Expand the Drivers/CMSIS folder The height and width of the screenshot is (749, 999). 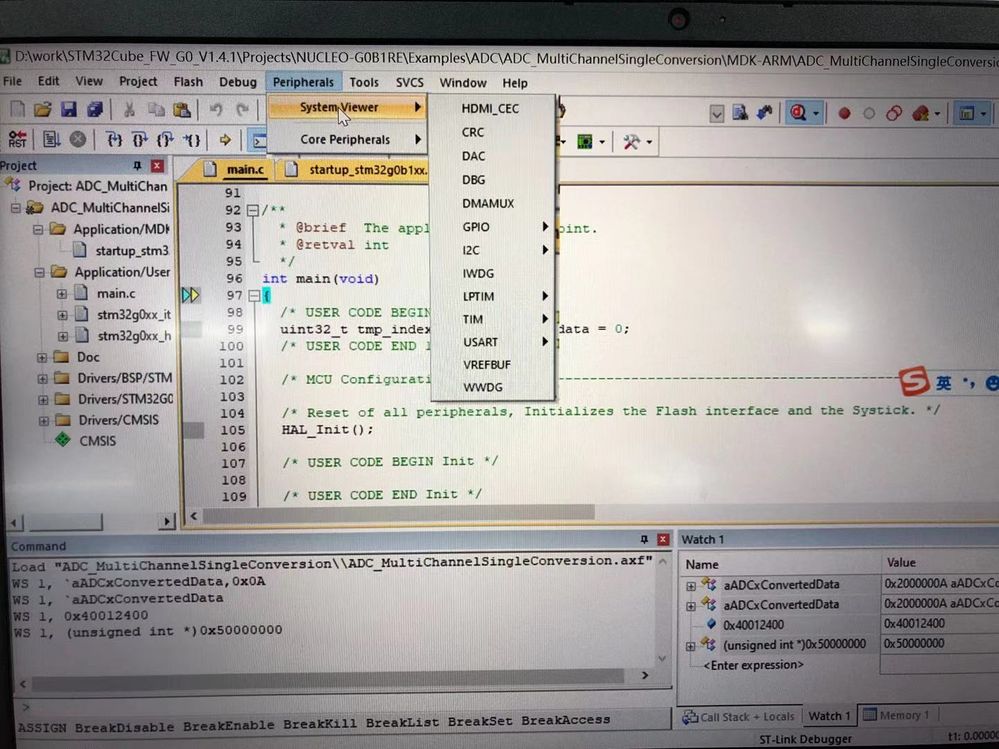(43, 420)
